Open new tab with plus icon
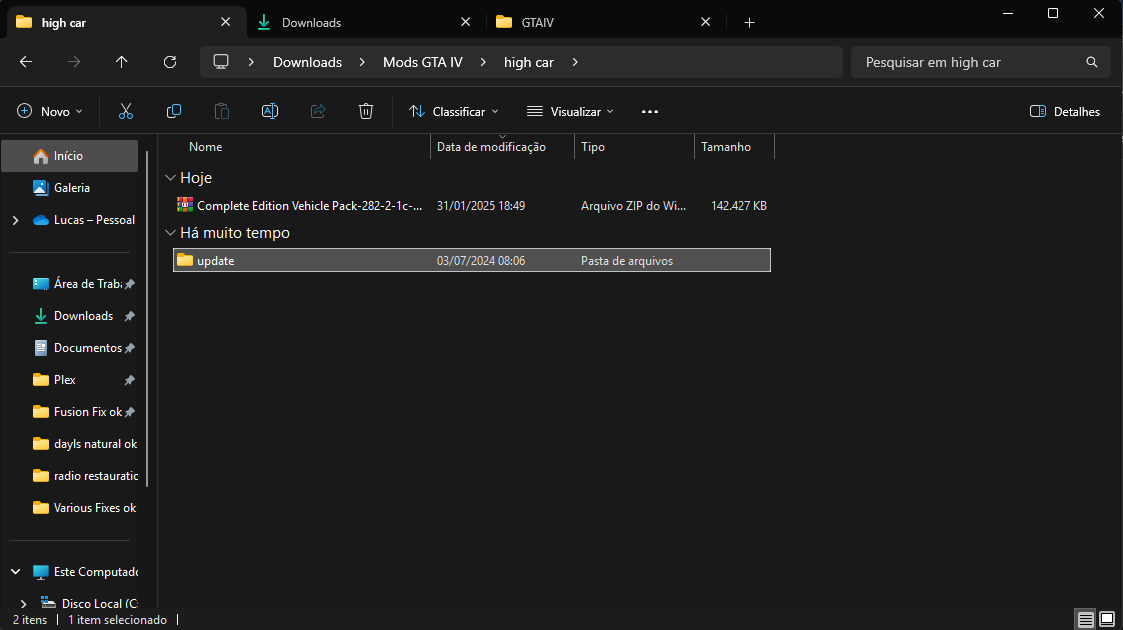Viewport: 1123px width, 630px height. 749,23
